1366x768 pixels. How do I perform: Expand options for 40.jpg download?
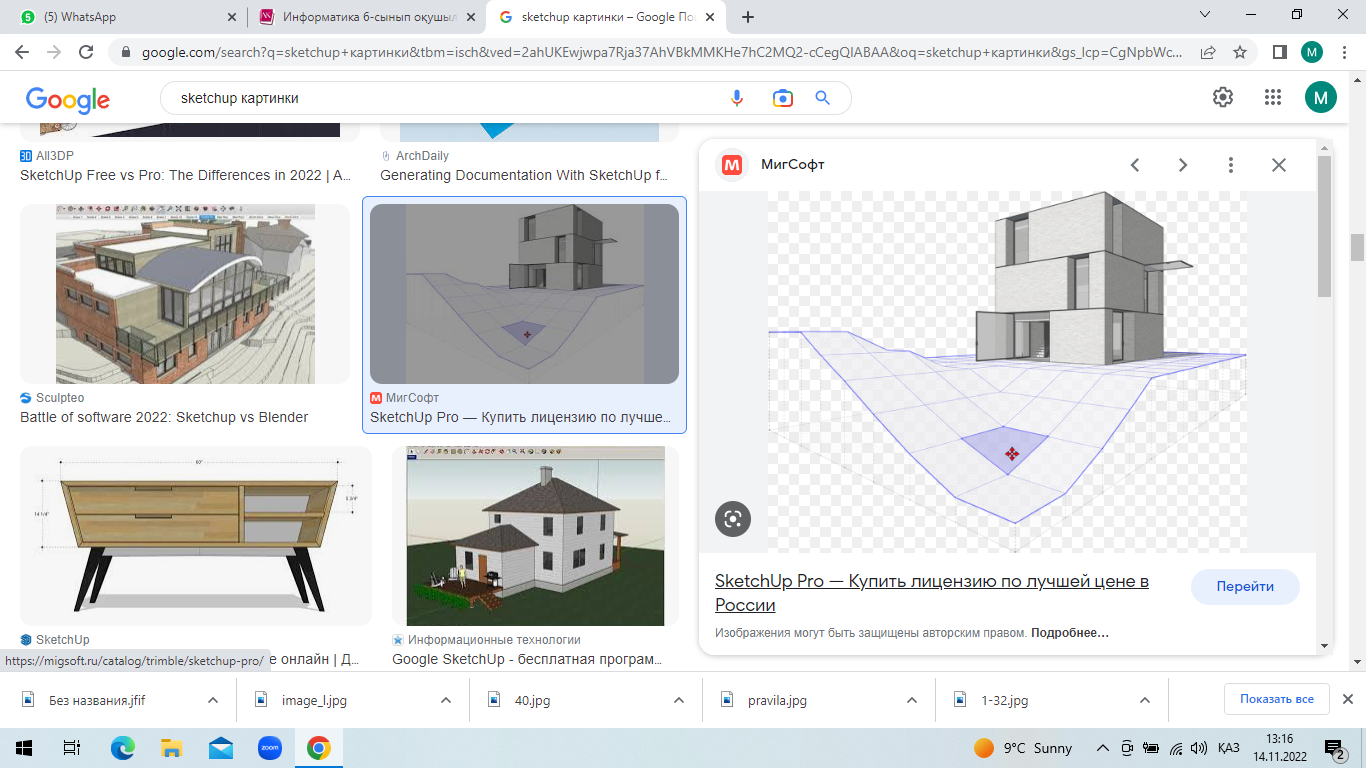click(679, 700)
